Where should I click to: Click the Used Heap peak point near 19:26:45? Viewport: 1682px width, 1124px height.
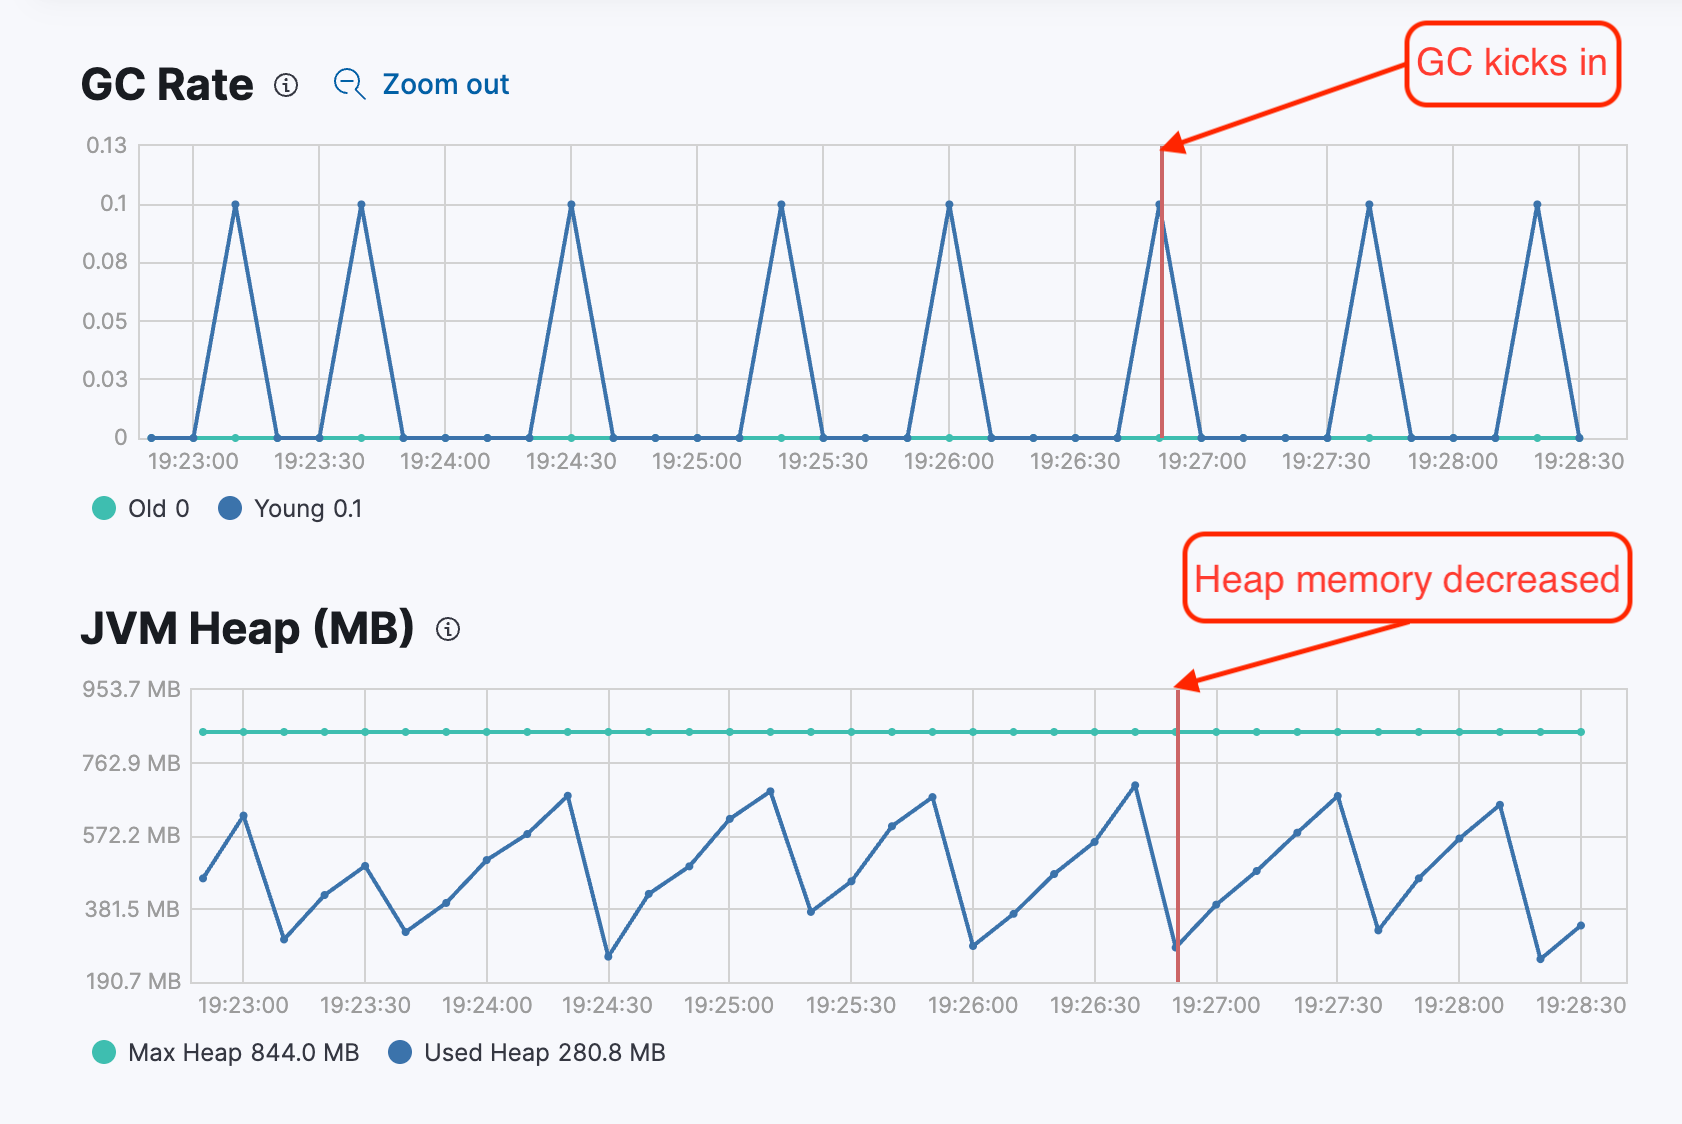pyautogui.click(x=1133, y=785)
